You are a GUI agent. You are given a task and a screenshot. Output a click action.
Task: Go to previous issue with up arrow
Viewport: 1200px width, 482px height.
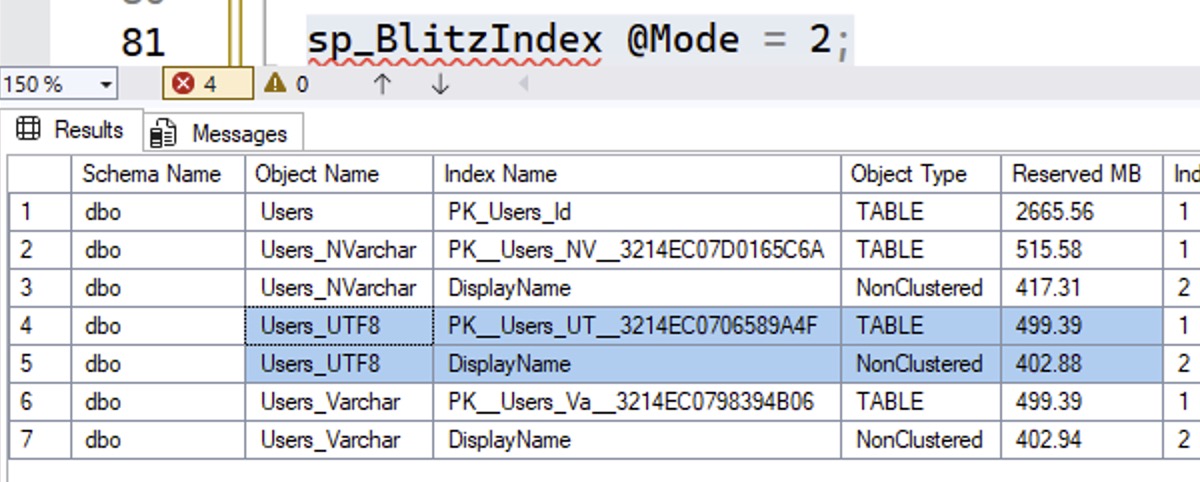382,84
